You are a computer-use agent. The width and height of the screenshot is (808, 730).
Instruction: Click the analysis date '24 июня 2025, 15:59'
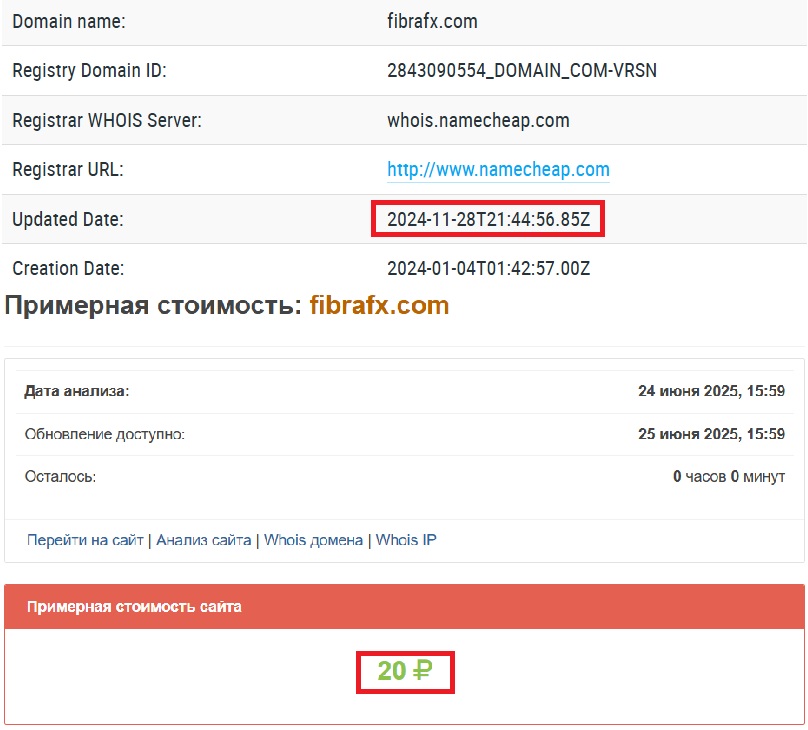(711, 391)
